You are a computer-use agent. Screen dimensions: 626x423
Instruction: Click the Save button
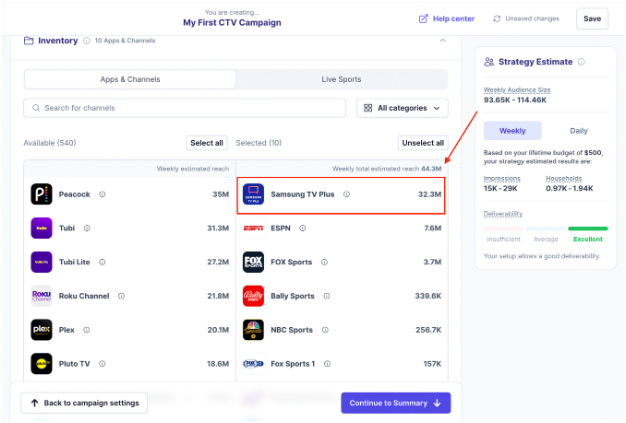592,19
